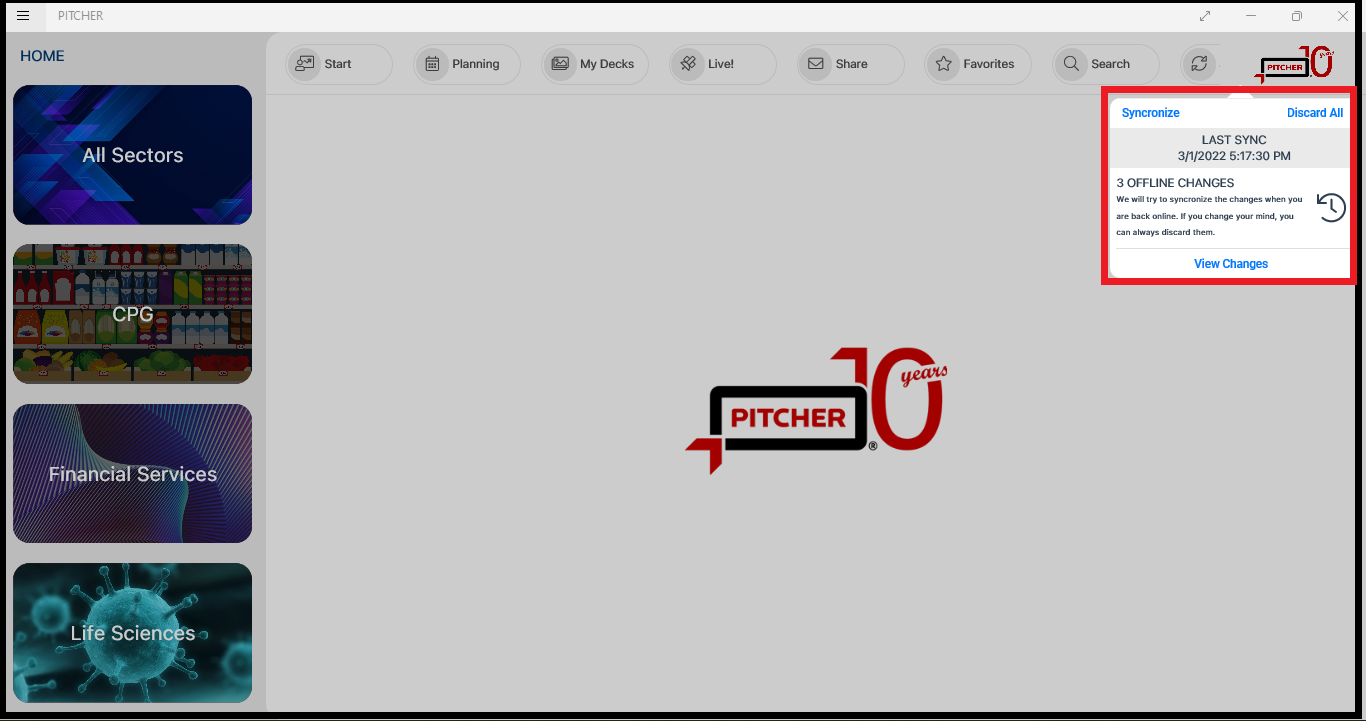Screen dimensions: 1366x721
Task: Open Search with the magnifier icon
Action: [x=1071, y=63]
